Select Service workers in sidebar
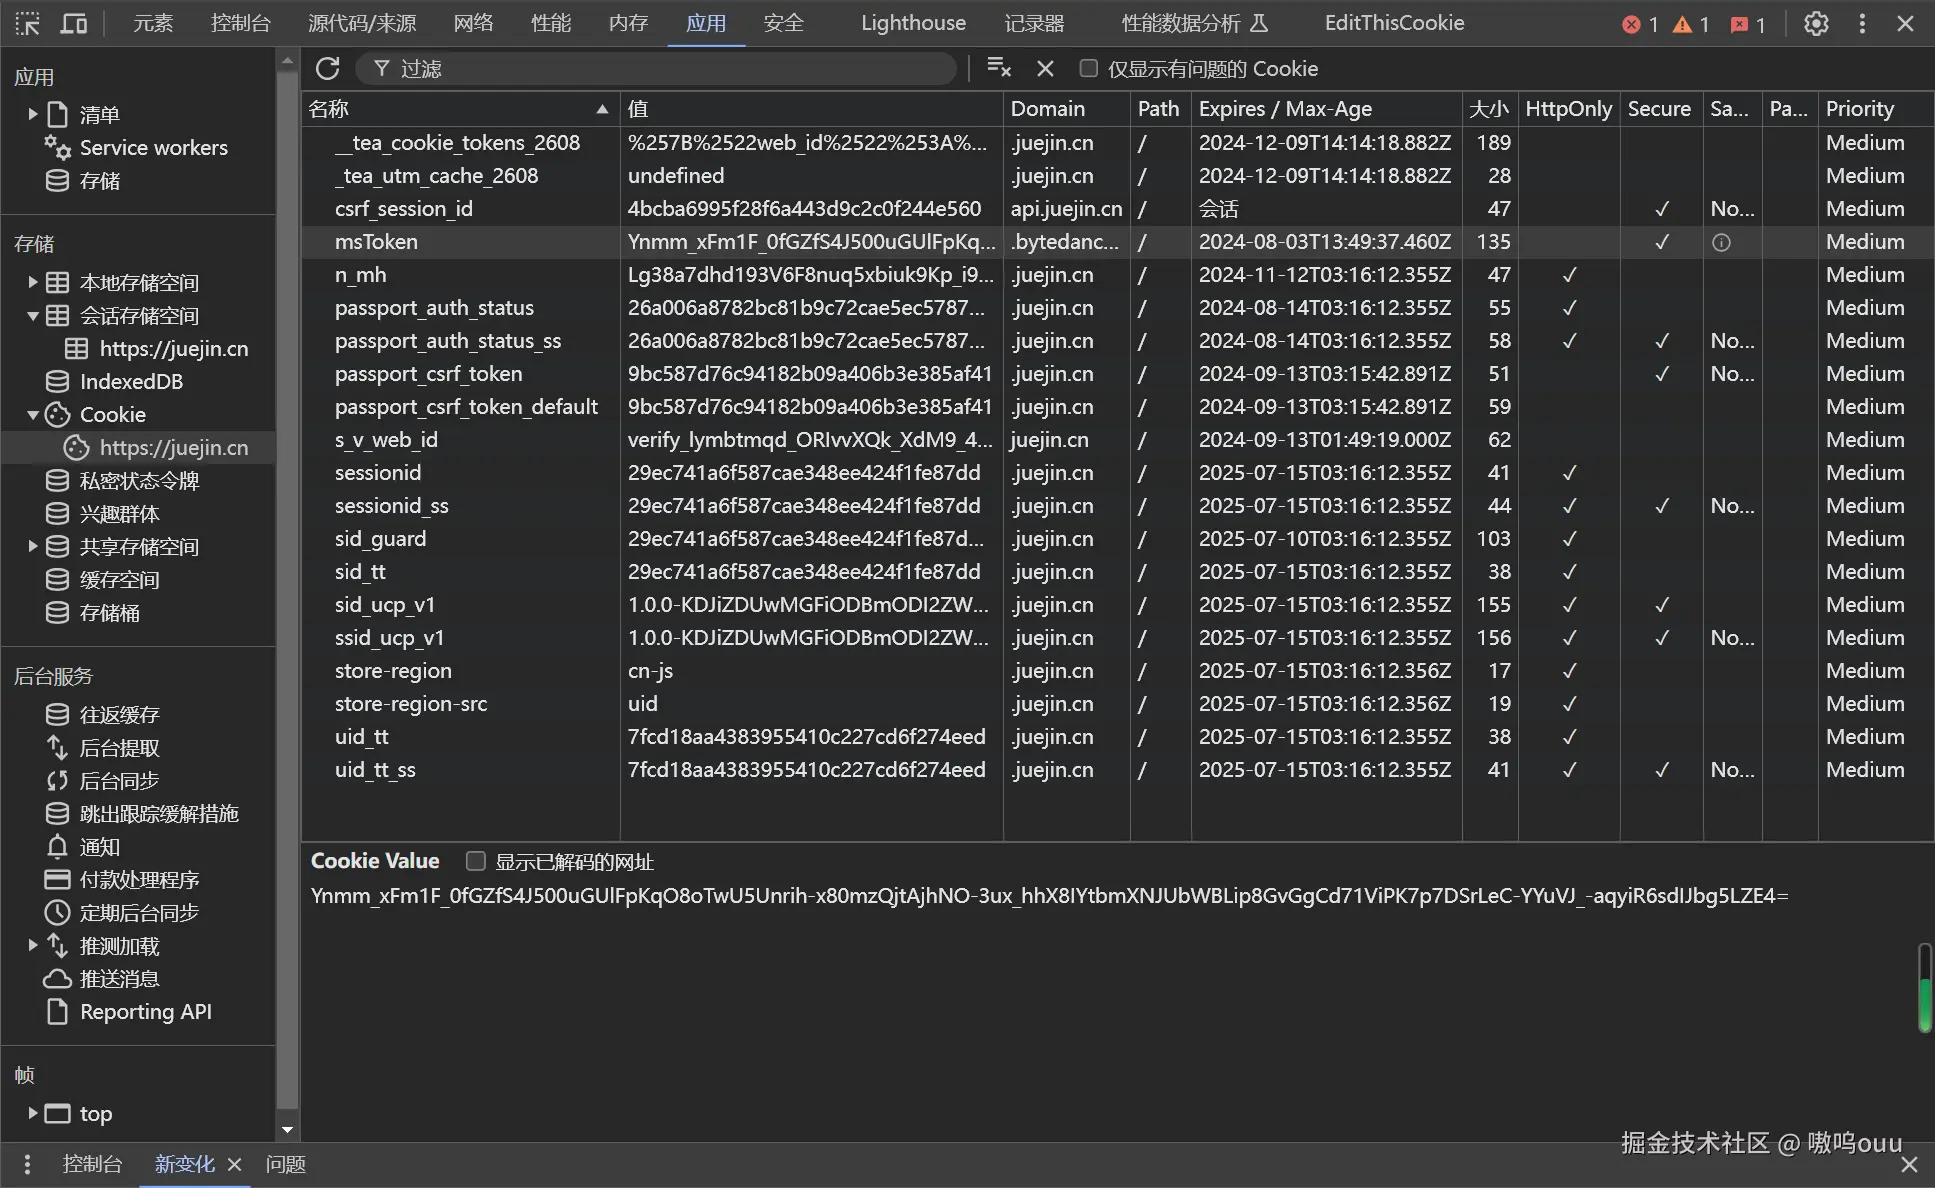This screenshot has height=1188, width=1935. point(153,147)
